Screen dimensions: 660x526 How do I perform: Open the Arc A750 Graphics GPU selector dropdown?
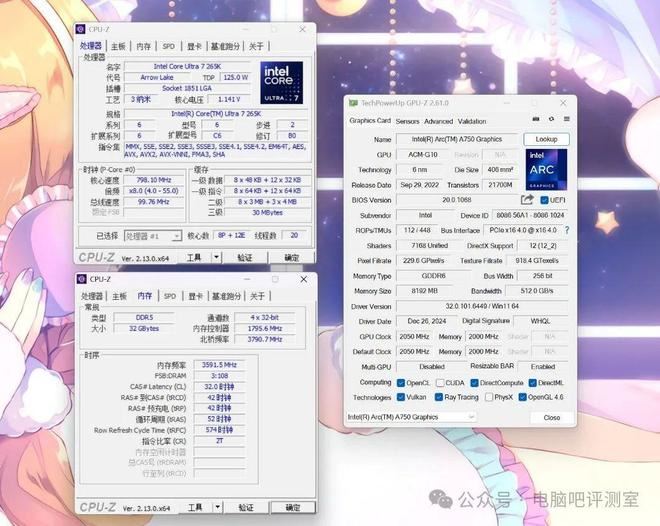411,417
